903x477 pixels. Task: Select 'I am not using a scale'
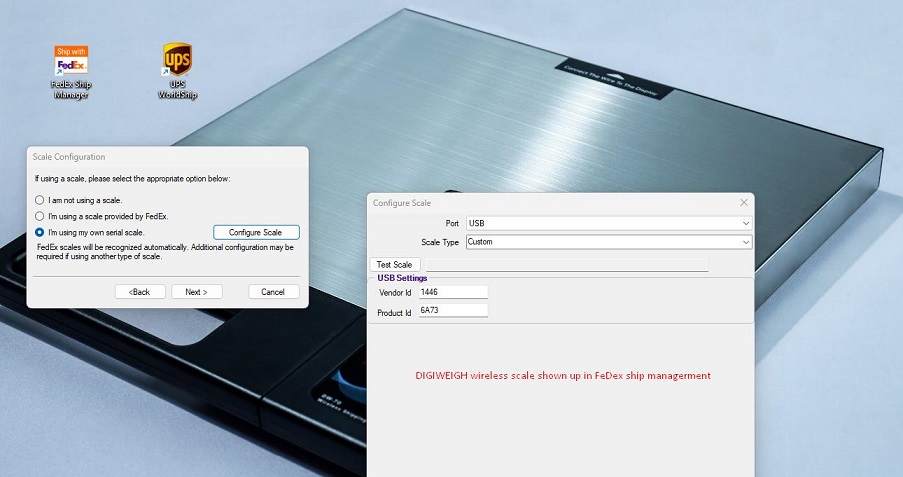point(40,200)
